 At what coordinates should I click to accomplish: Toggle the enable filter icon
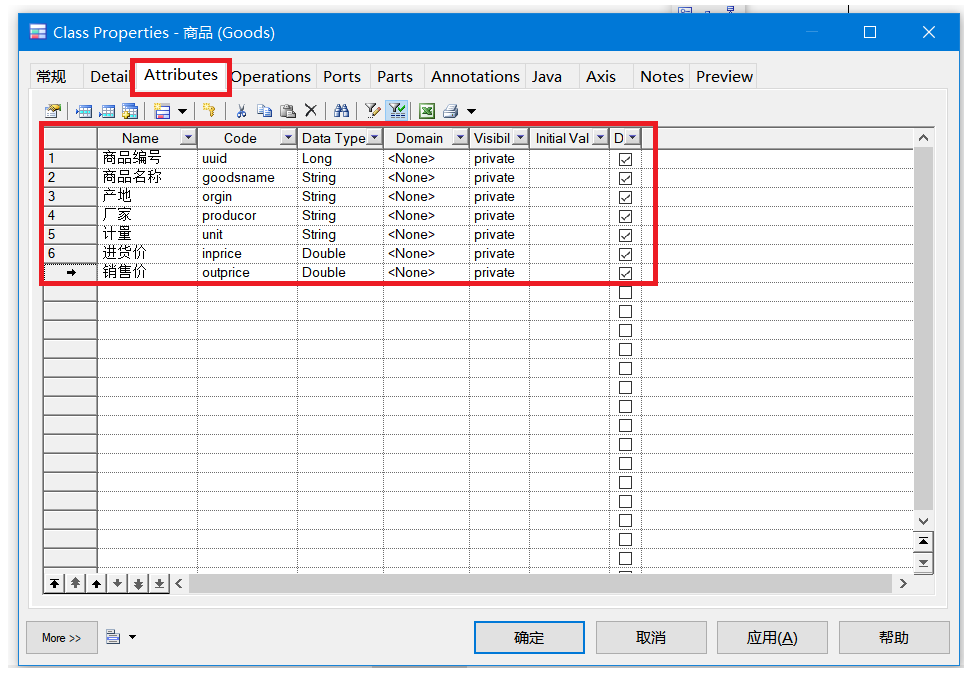[x=397, y=110]
